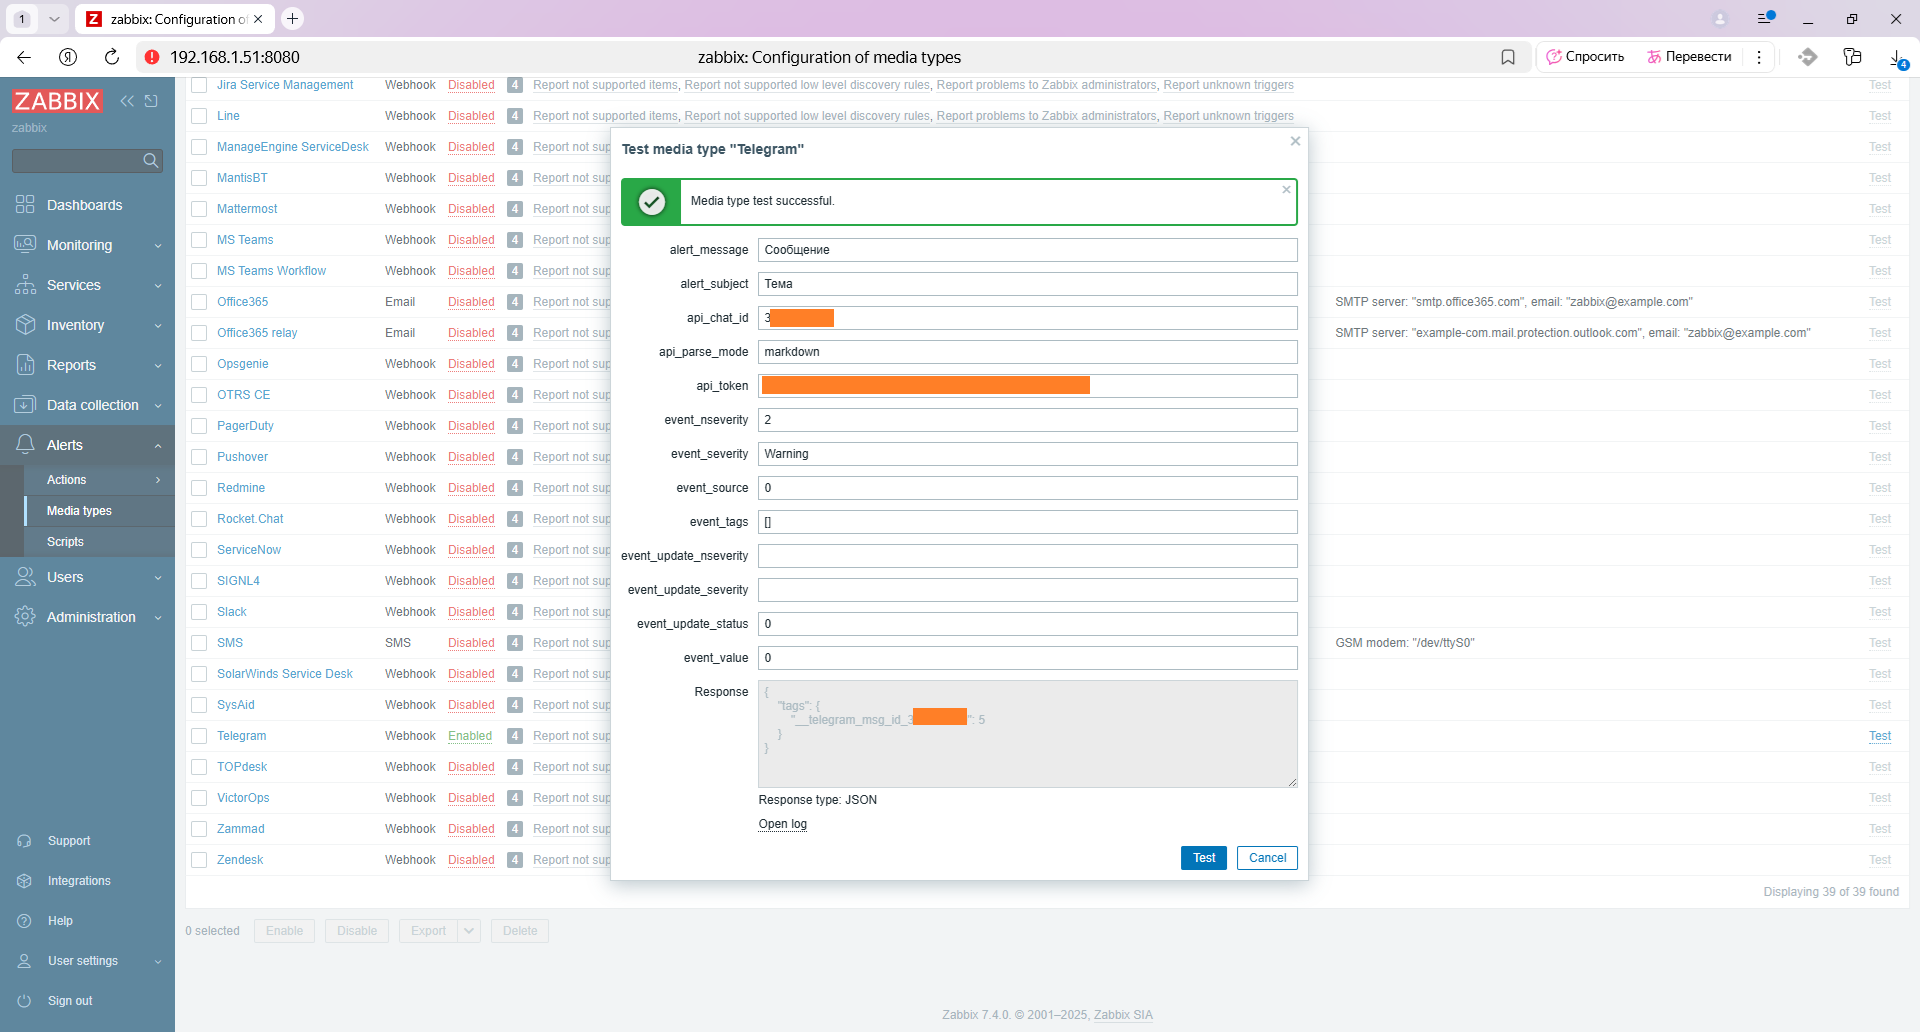Cancel the Telegram test dialog
Viewport: 1920px width, 1032px height.
(x=1267, y=858)
